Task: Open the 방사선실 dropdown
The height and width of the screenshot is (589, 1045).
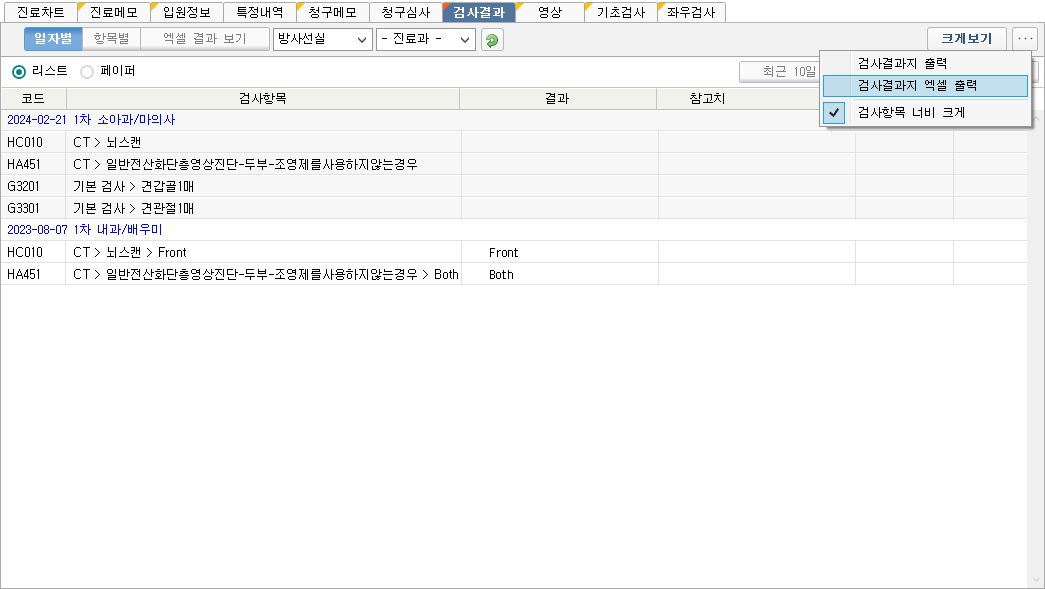Action: 321,40
